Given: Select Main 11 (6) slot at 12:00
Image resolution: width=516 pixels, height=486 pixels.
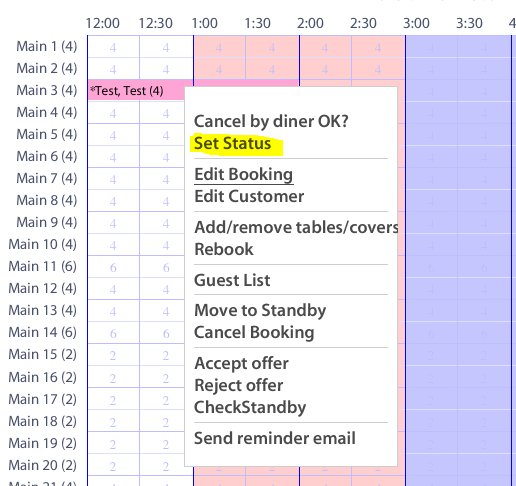Looking at the screenshot, I should click(x=113, y=267).
